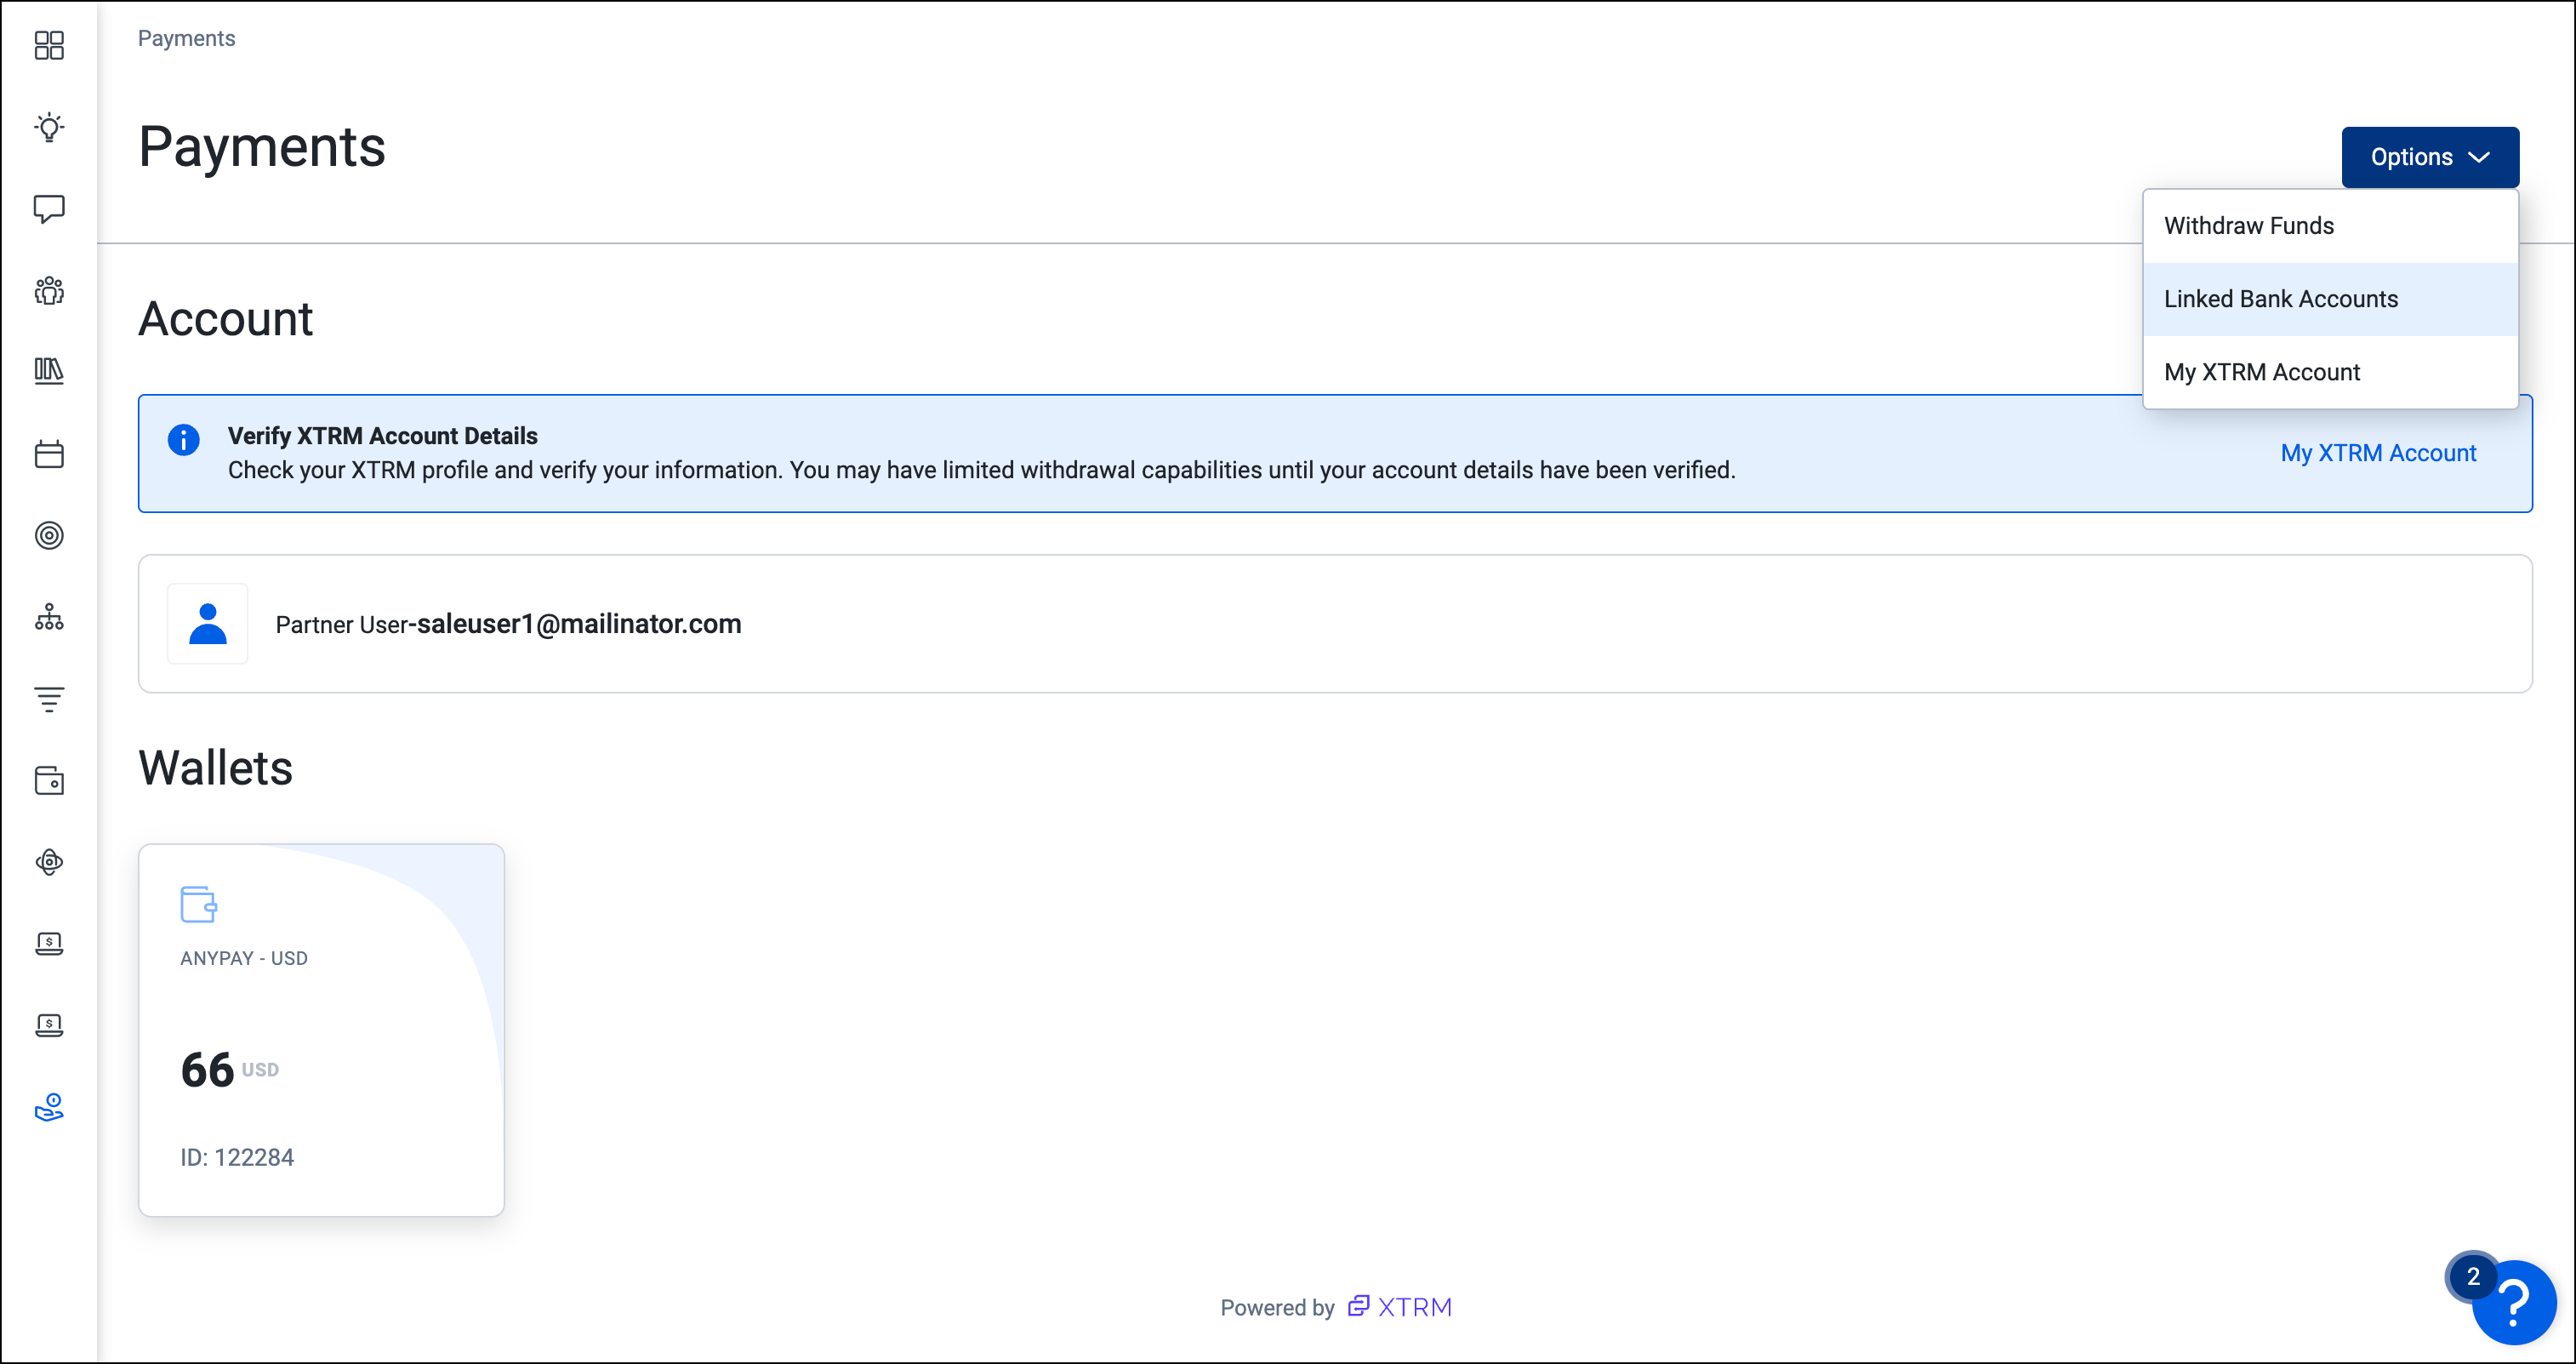The width and height of the screenshot is (2576, 1364).
Task: Open the library books icon in sidebar
Action: tap(49, 371)
